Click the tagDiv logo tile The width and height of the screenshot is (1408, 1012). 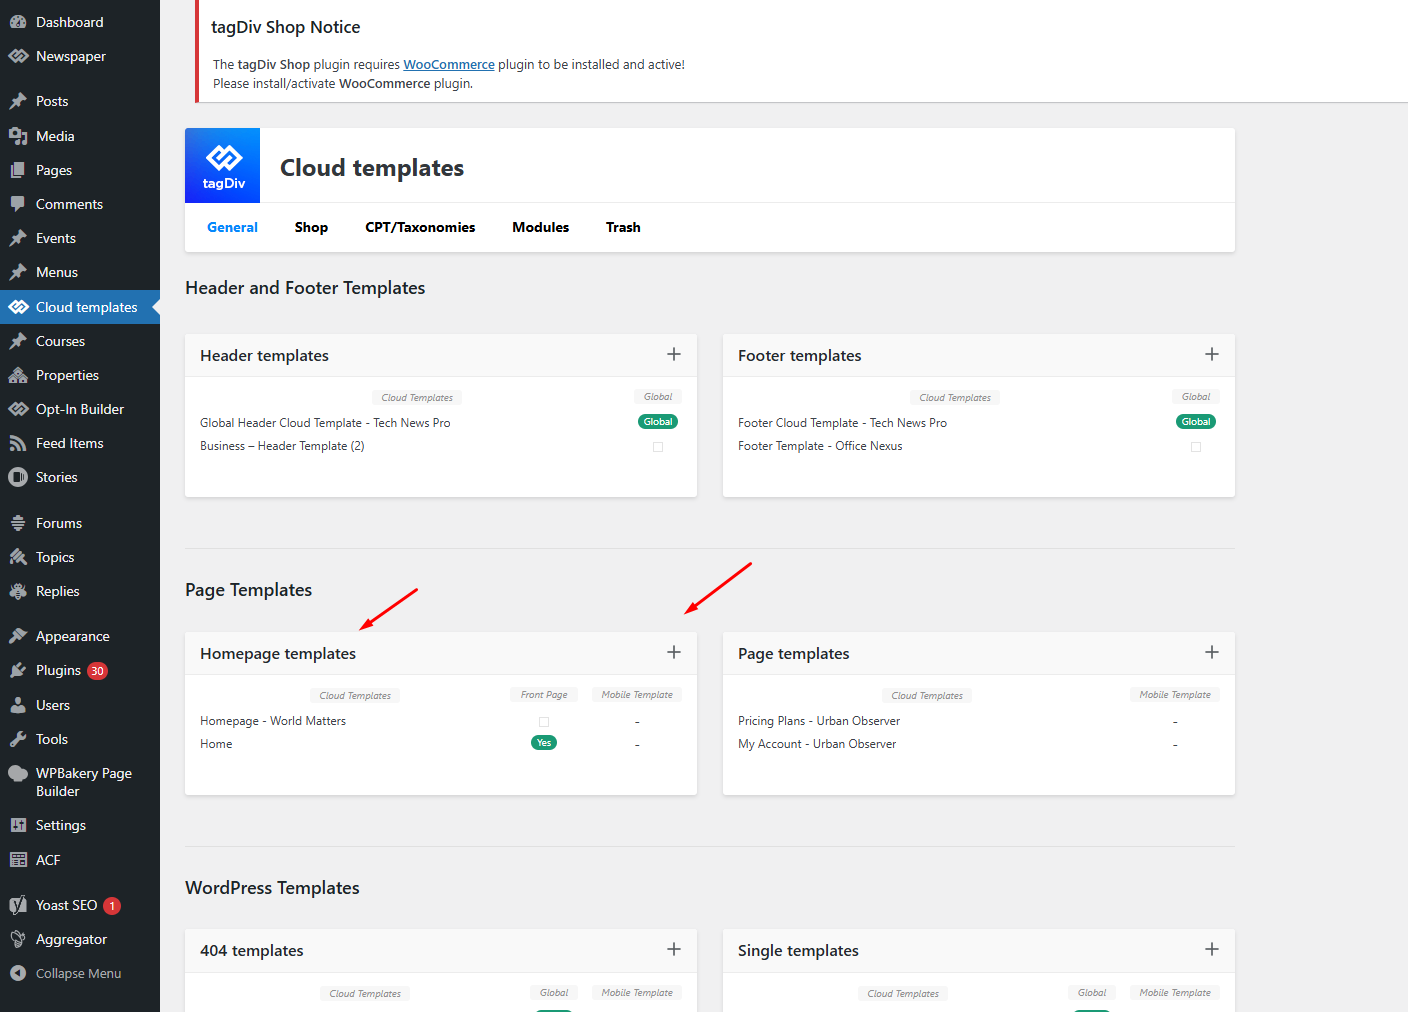click(x=222, y=165)
